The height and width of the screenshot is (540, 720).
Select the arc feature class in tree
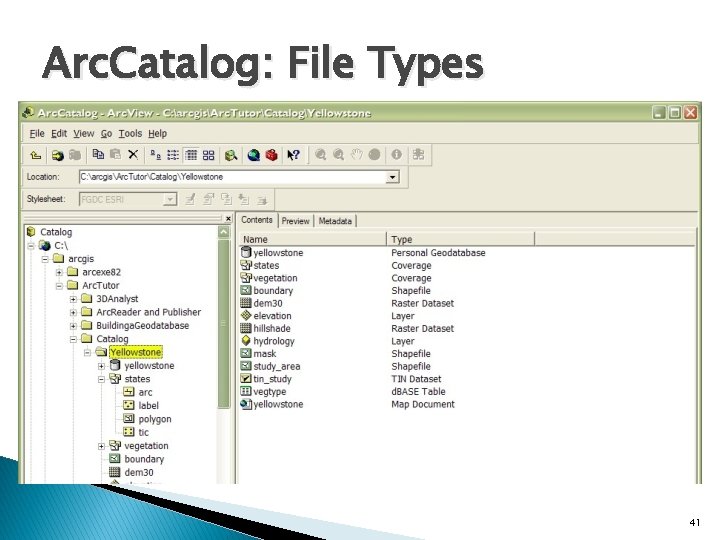click(x=145, y=393)
